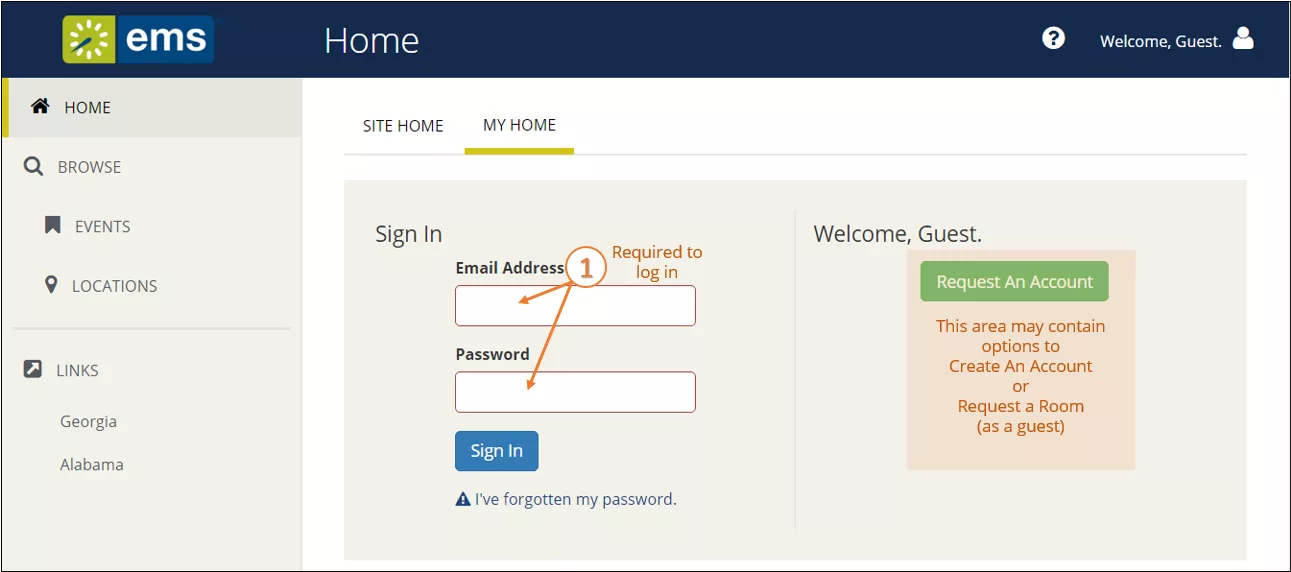Click the guest user profile icon
The height and width of the screenshot is (572, 1291).
[x=1243, y=39]
